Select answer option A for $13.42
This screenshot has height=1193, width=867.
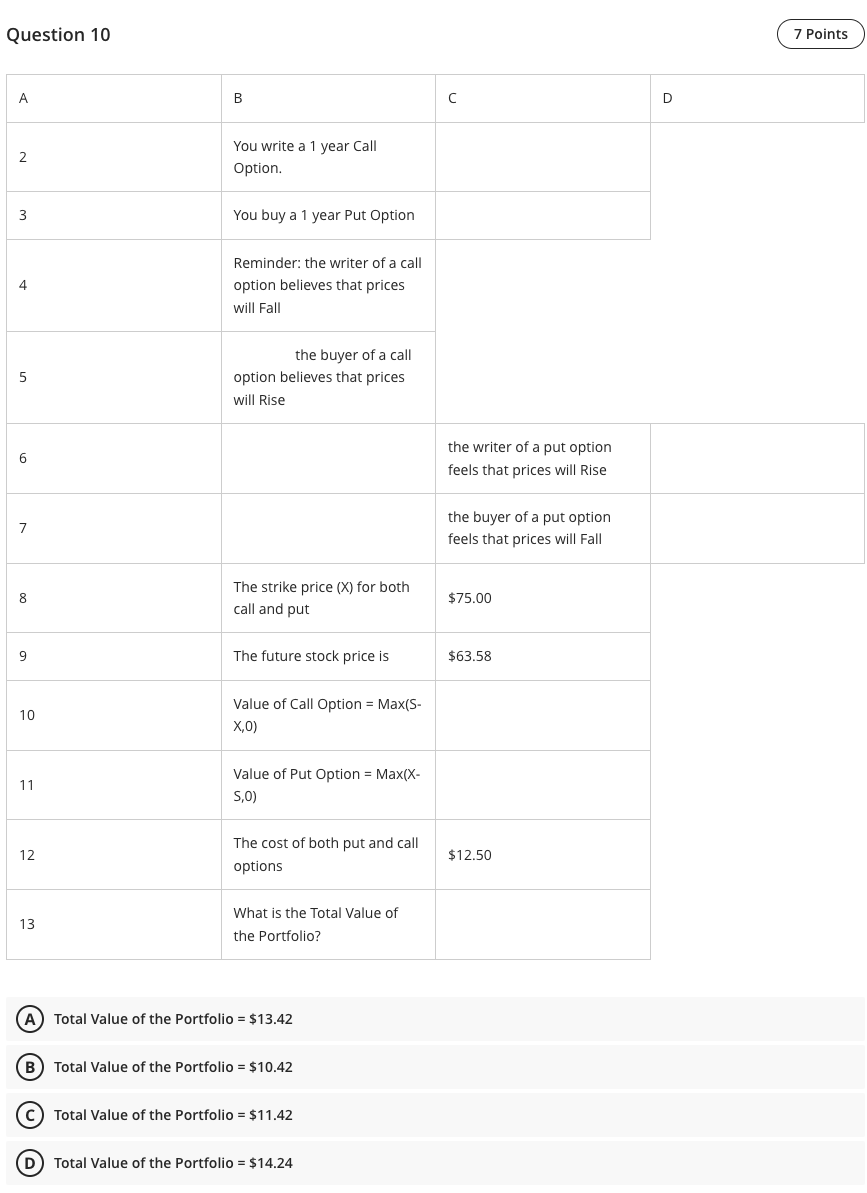click(x=30, y=1019)
